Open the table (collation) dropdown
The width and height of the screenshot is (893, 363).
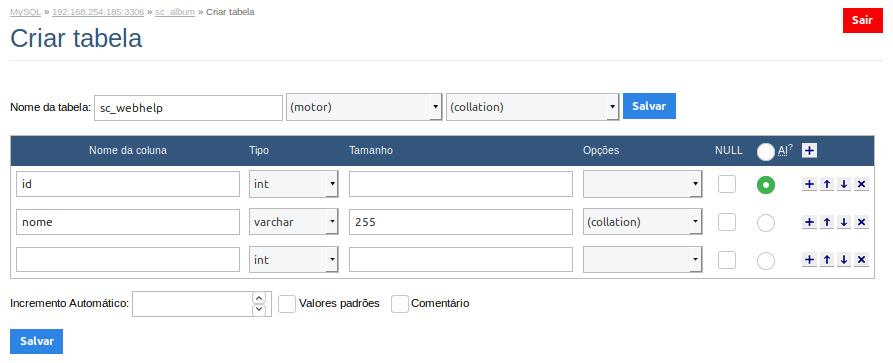point(532,107)
